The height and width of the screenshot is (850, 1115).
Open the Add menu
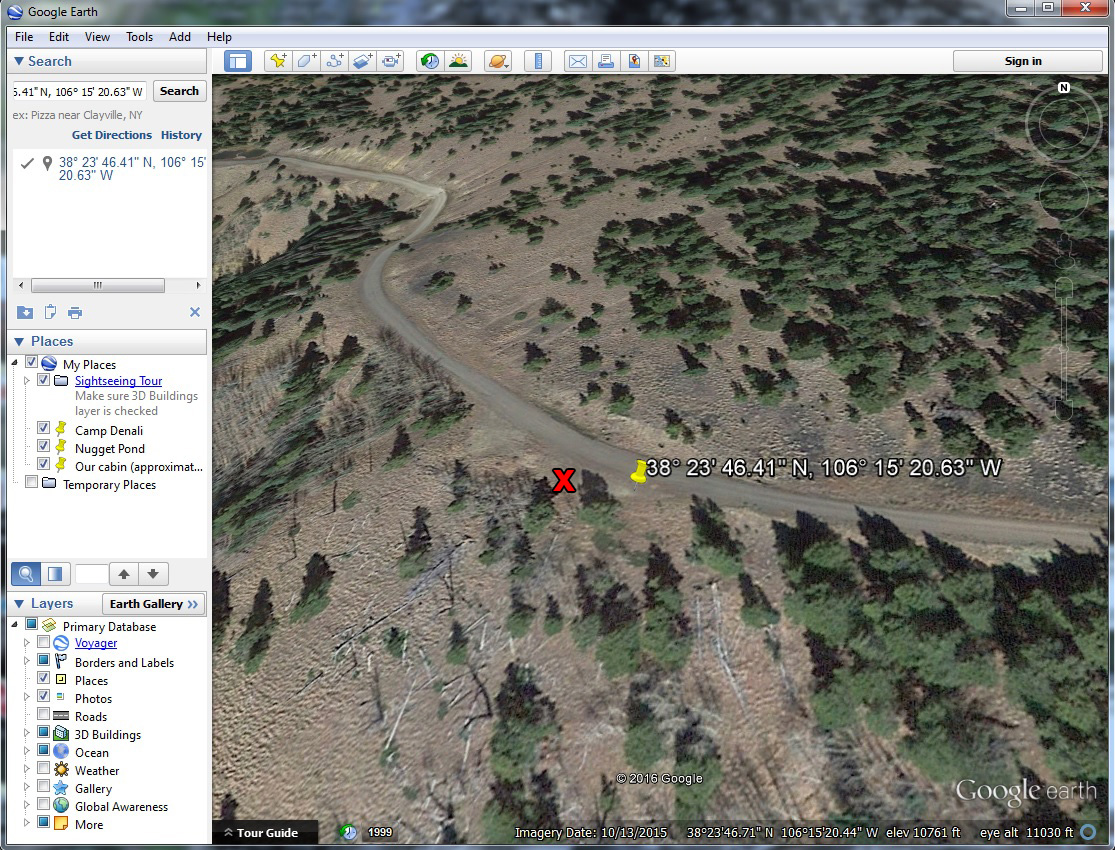coord(180,37)
